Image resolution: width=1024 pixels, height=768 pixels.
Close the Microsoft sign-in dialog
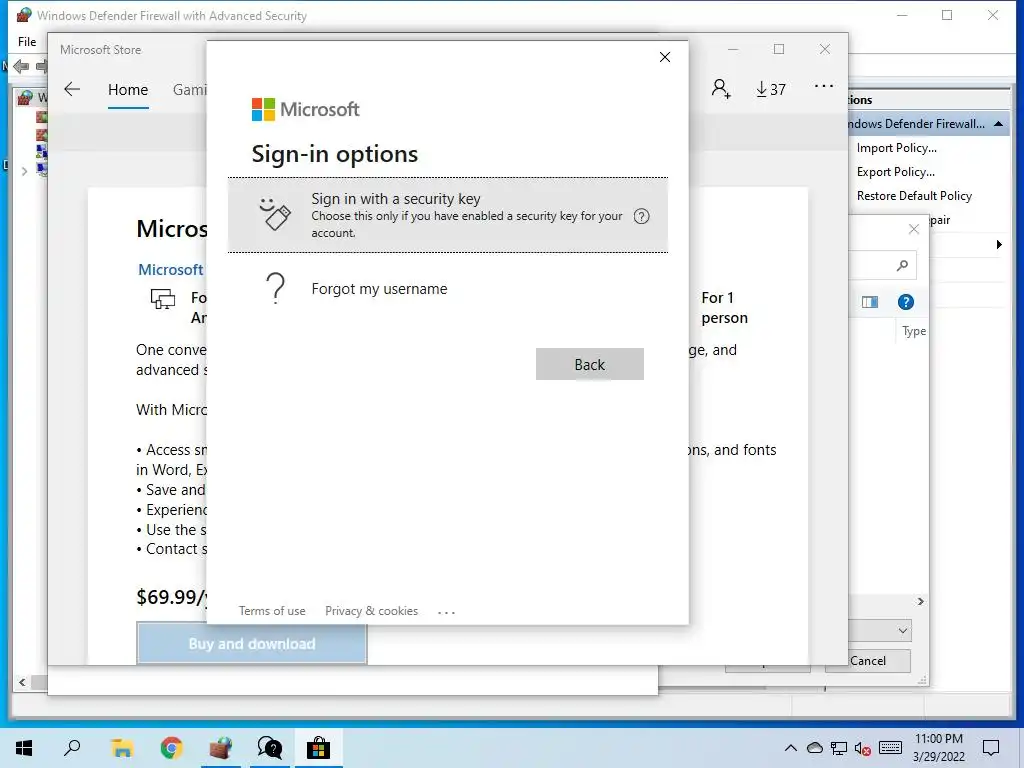click(x=665, y=57)
